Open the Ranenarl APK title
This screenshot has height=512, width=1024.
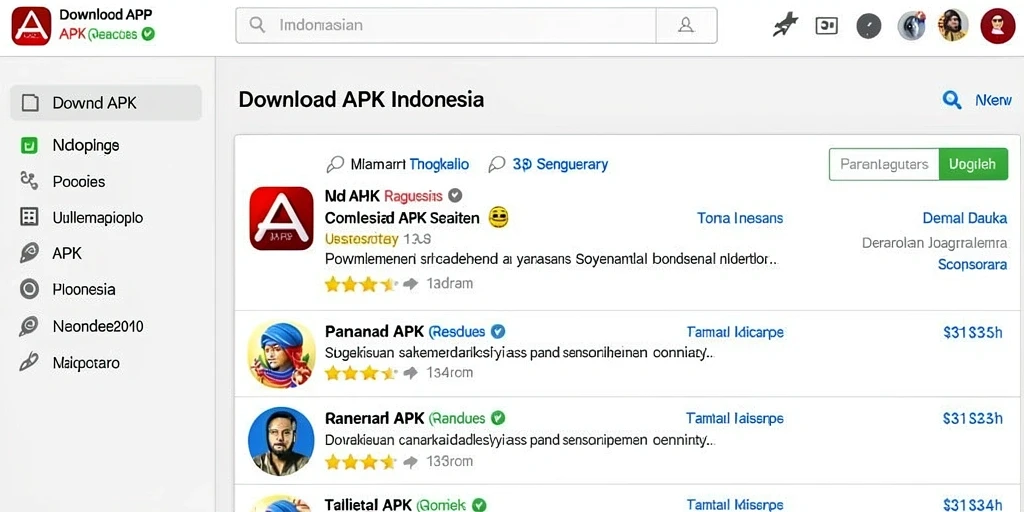pyautogui.click(x=374, y=418)
